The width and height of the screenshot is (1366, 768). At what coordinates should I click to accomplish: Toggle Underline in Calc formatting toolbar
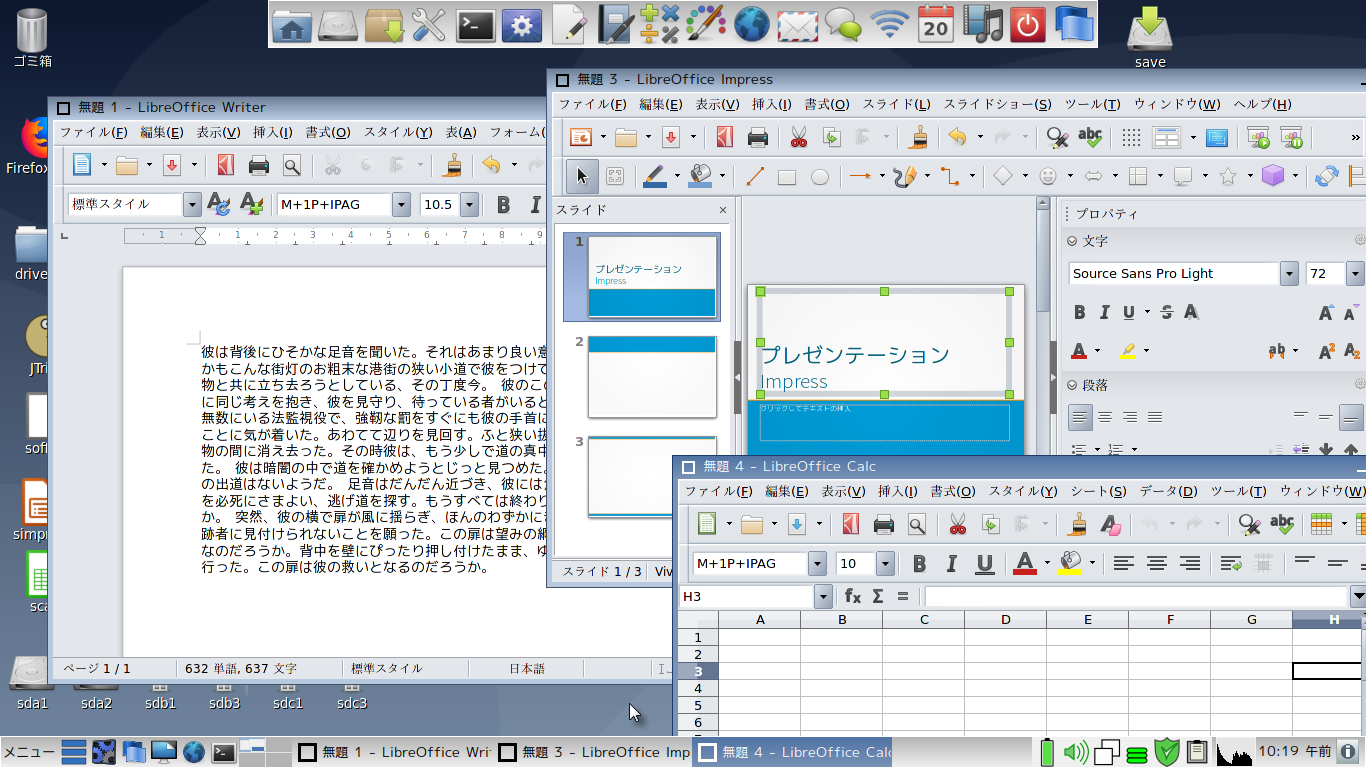click(984, 563)
